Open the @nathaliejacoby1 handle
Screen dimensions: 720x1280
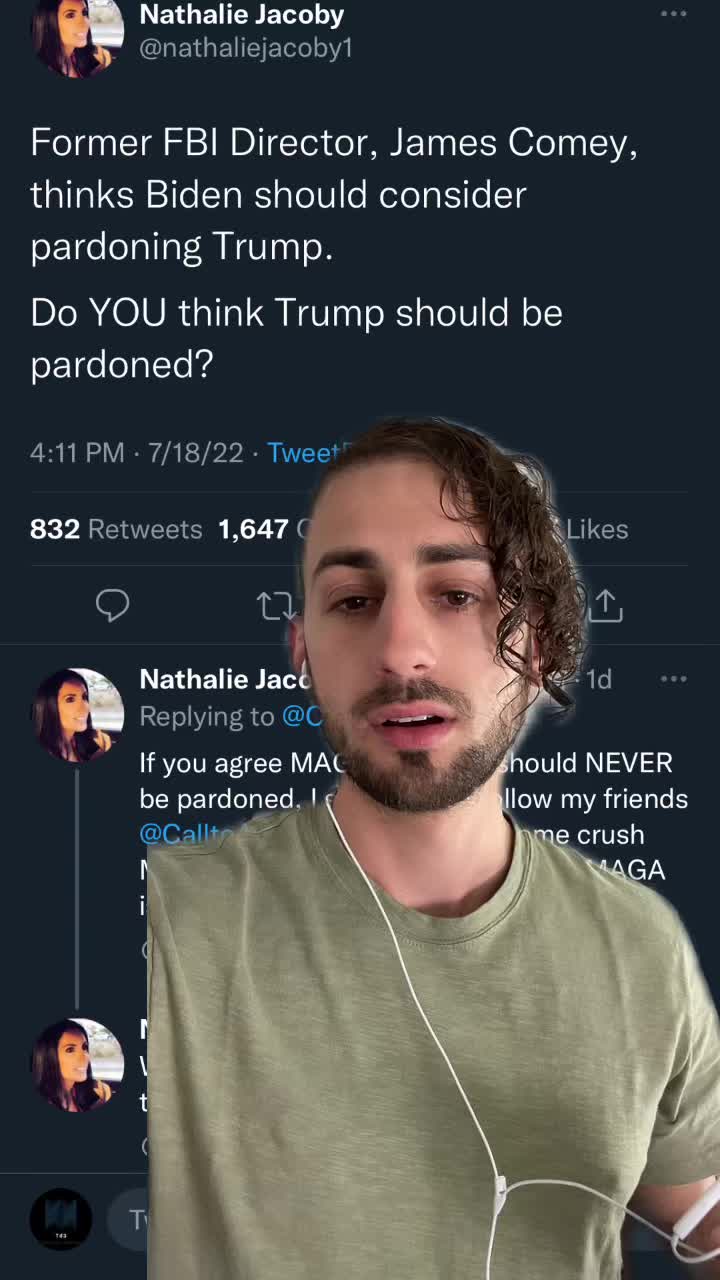click(x=246, y=48)
